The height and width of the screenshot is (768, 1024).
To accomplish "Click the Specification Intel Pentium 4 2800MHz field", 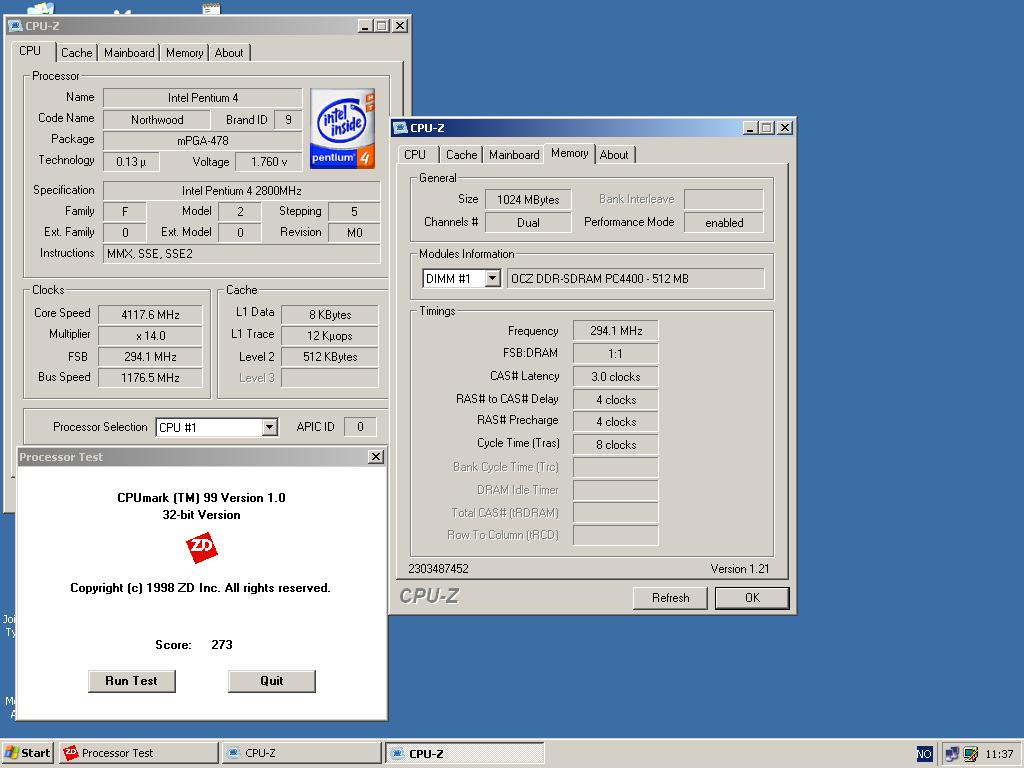I will 242,191.
